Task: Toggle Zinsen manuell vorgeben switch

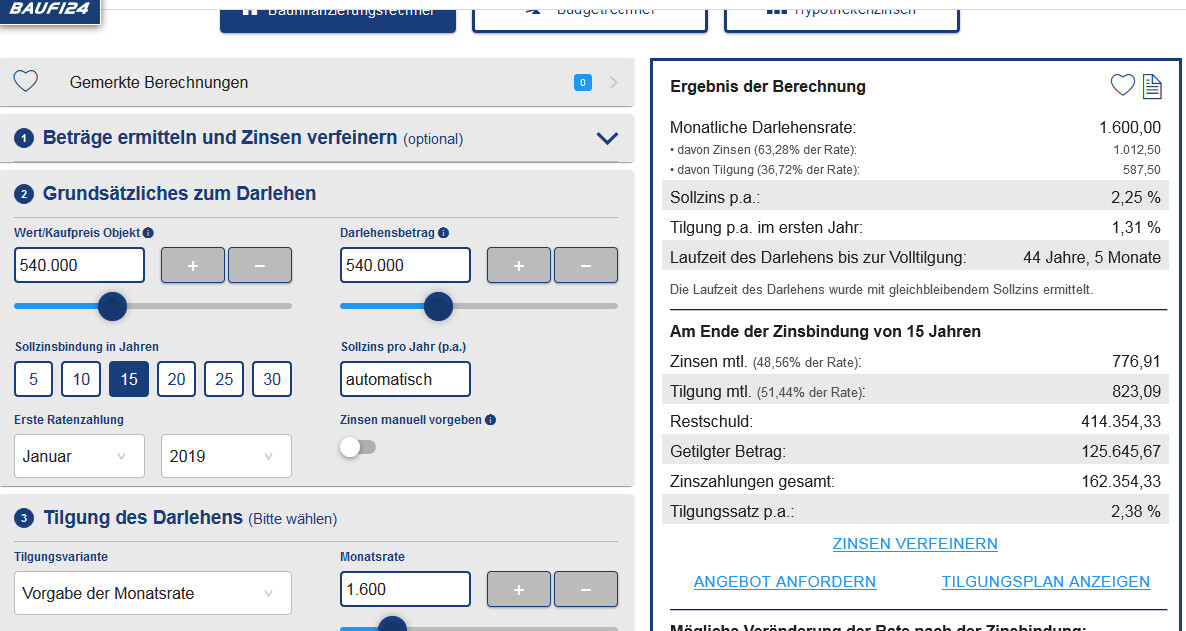Action: pos(357,448)
